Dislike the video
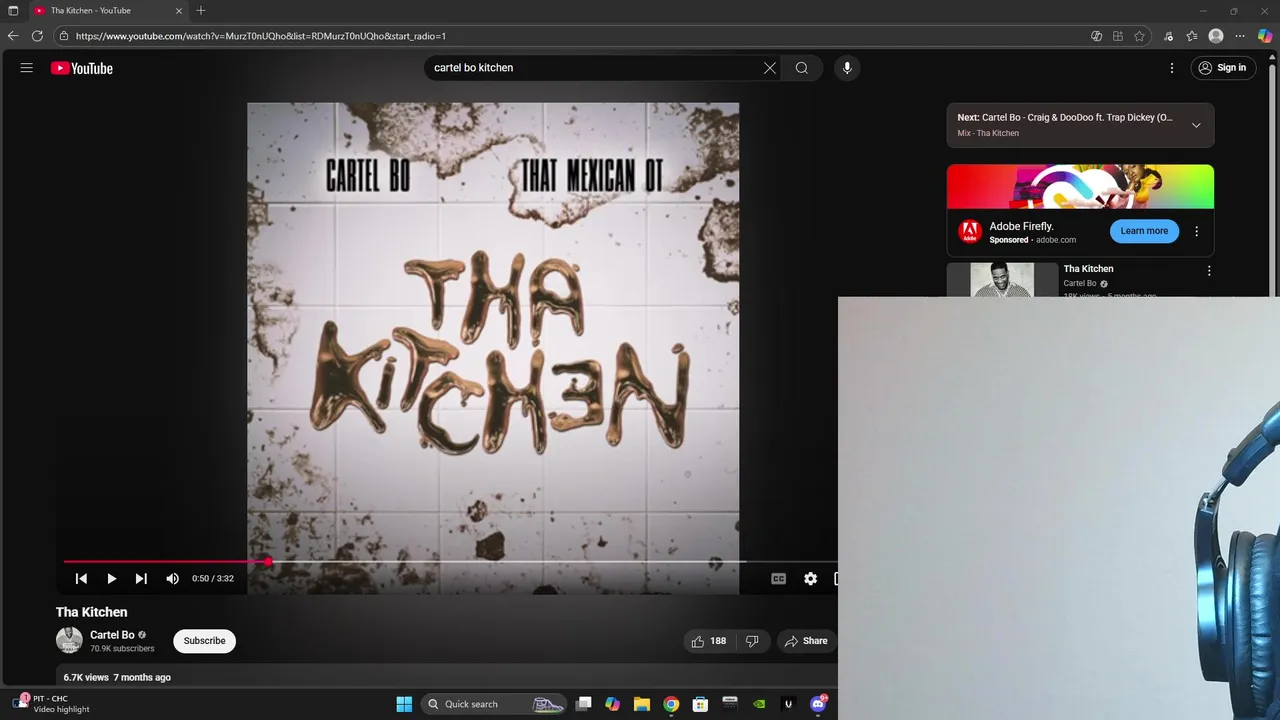The height and width of the screenshot is (720, 1280). [x=752, y=641]
